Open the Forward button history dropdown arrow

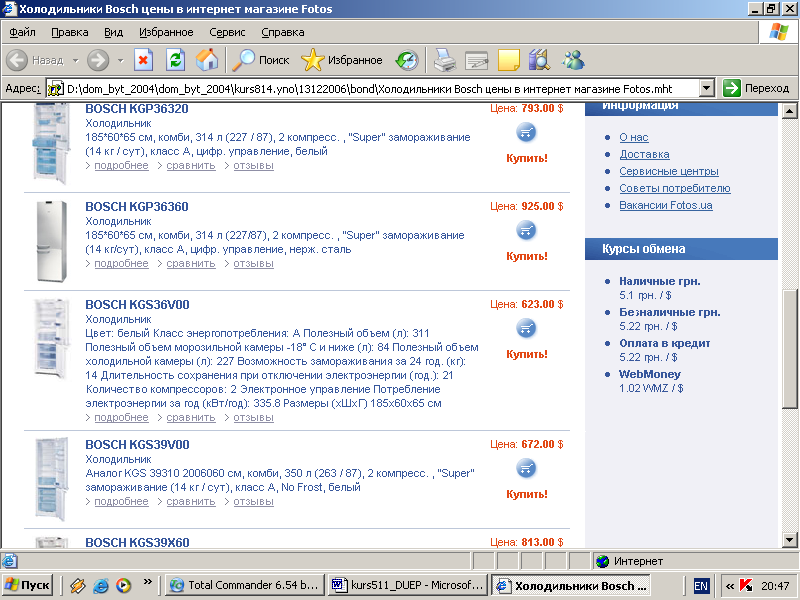[x=120, y=60]
